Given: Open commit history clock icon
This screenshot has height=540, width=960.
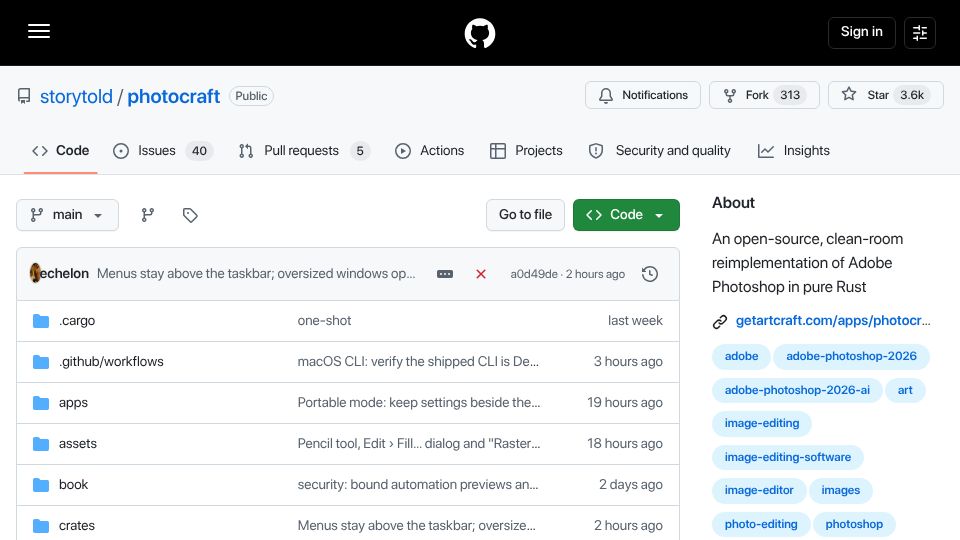Looking at the screenshot, I should [x=650, y=274].
